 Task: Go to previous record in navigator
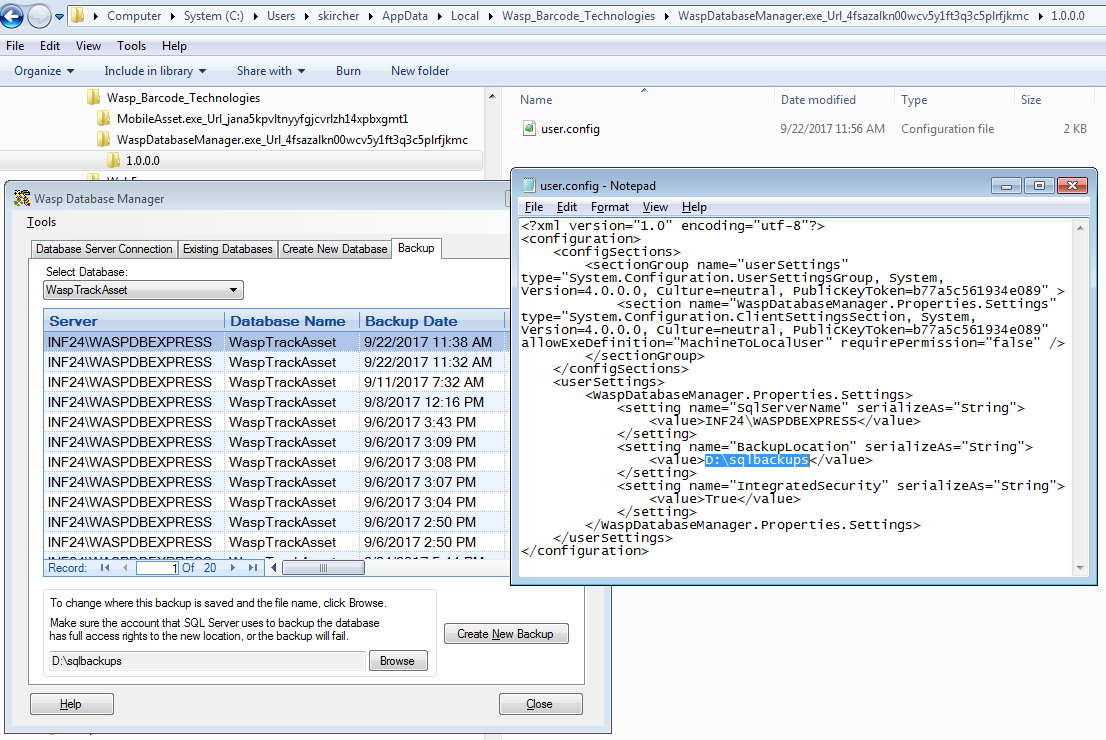point(125,568)
